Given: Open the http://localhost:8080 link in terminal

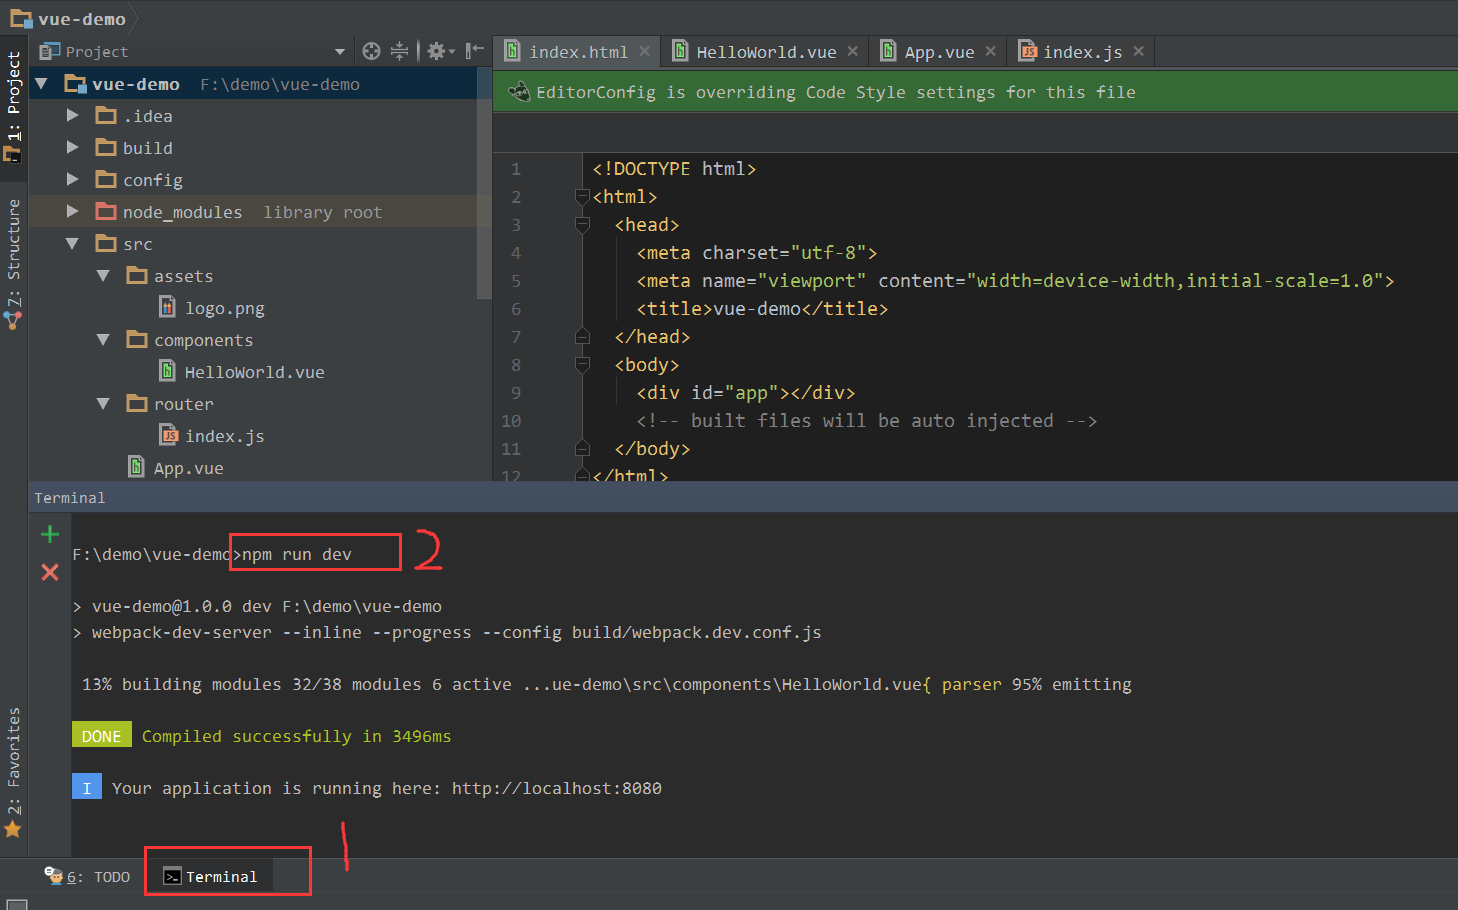Looking at the screenshot, I should click(x=556, y=788).
